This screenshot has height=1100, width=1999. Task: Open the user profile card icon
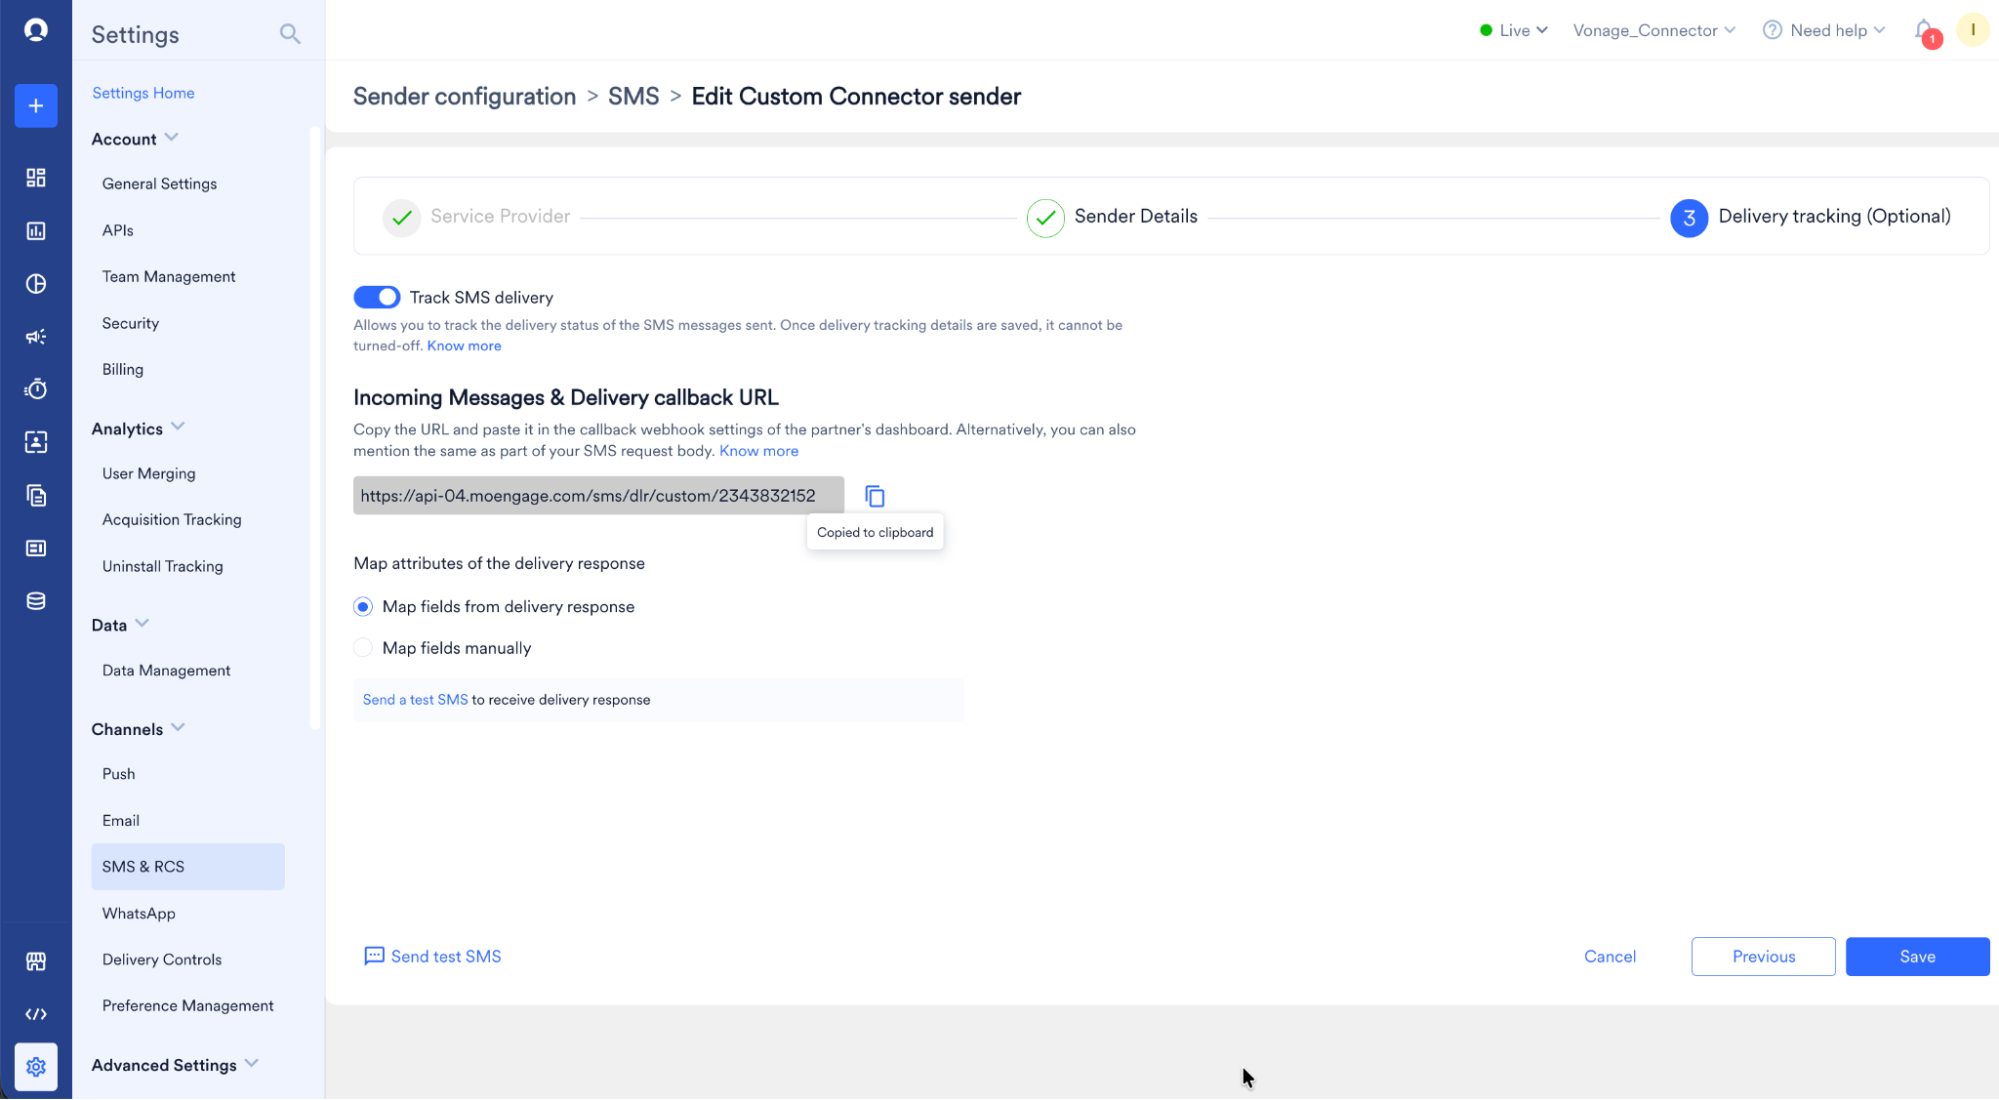tap(36, 442)
